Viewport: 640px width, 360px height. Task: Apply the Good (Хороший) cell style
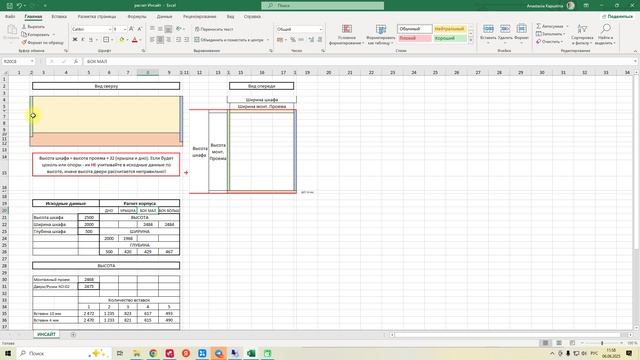click(449, 38)
